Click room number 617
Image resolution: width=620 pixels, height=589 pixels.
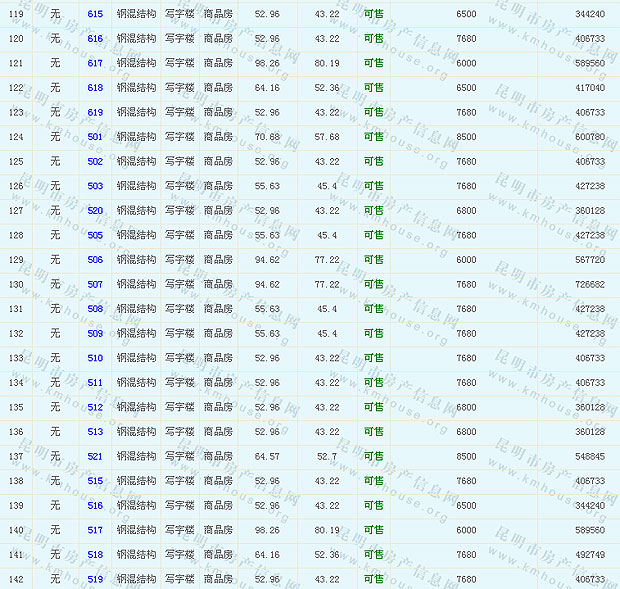pos(95,63)
